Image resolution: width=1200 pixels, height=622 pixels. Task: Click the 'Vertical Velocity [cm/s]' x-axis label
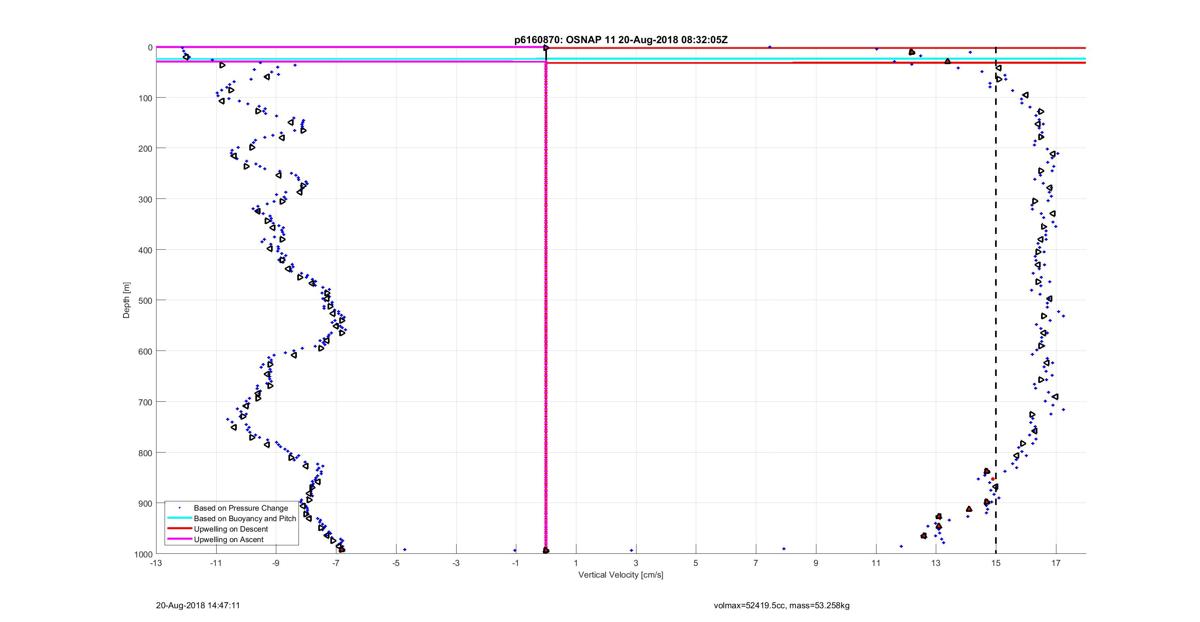[620, 575]
